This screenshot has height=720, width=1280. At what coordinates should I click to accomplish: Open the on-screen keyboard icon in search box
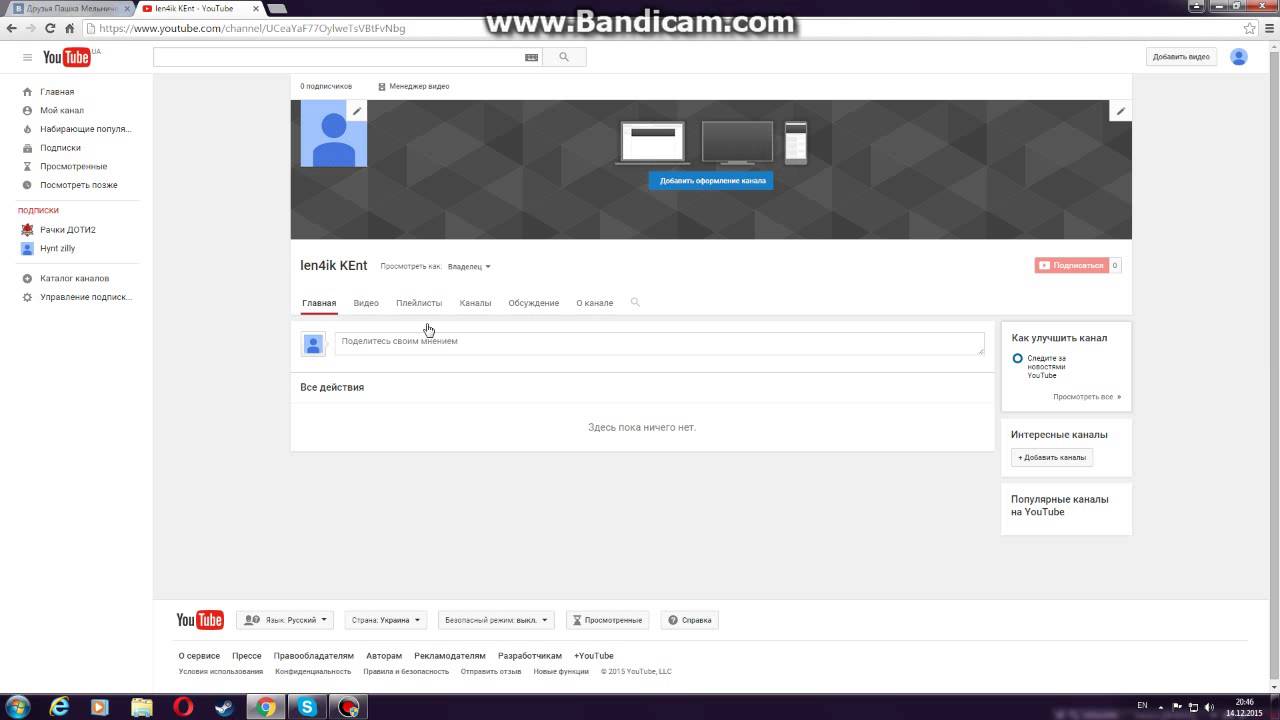531,57
